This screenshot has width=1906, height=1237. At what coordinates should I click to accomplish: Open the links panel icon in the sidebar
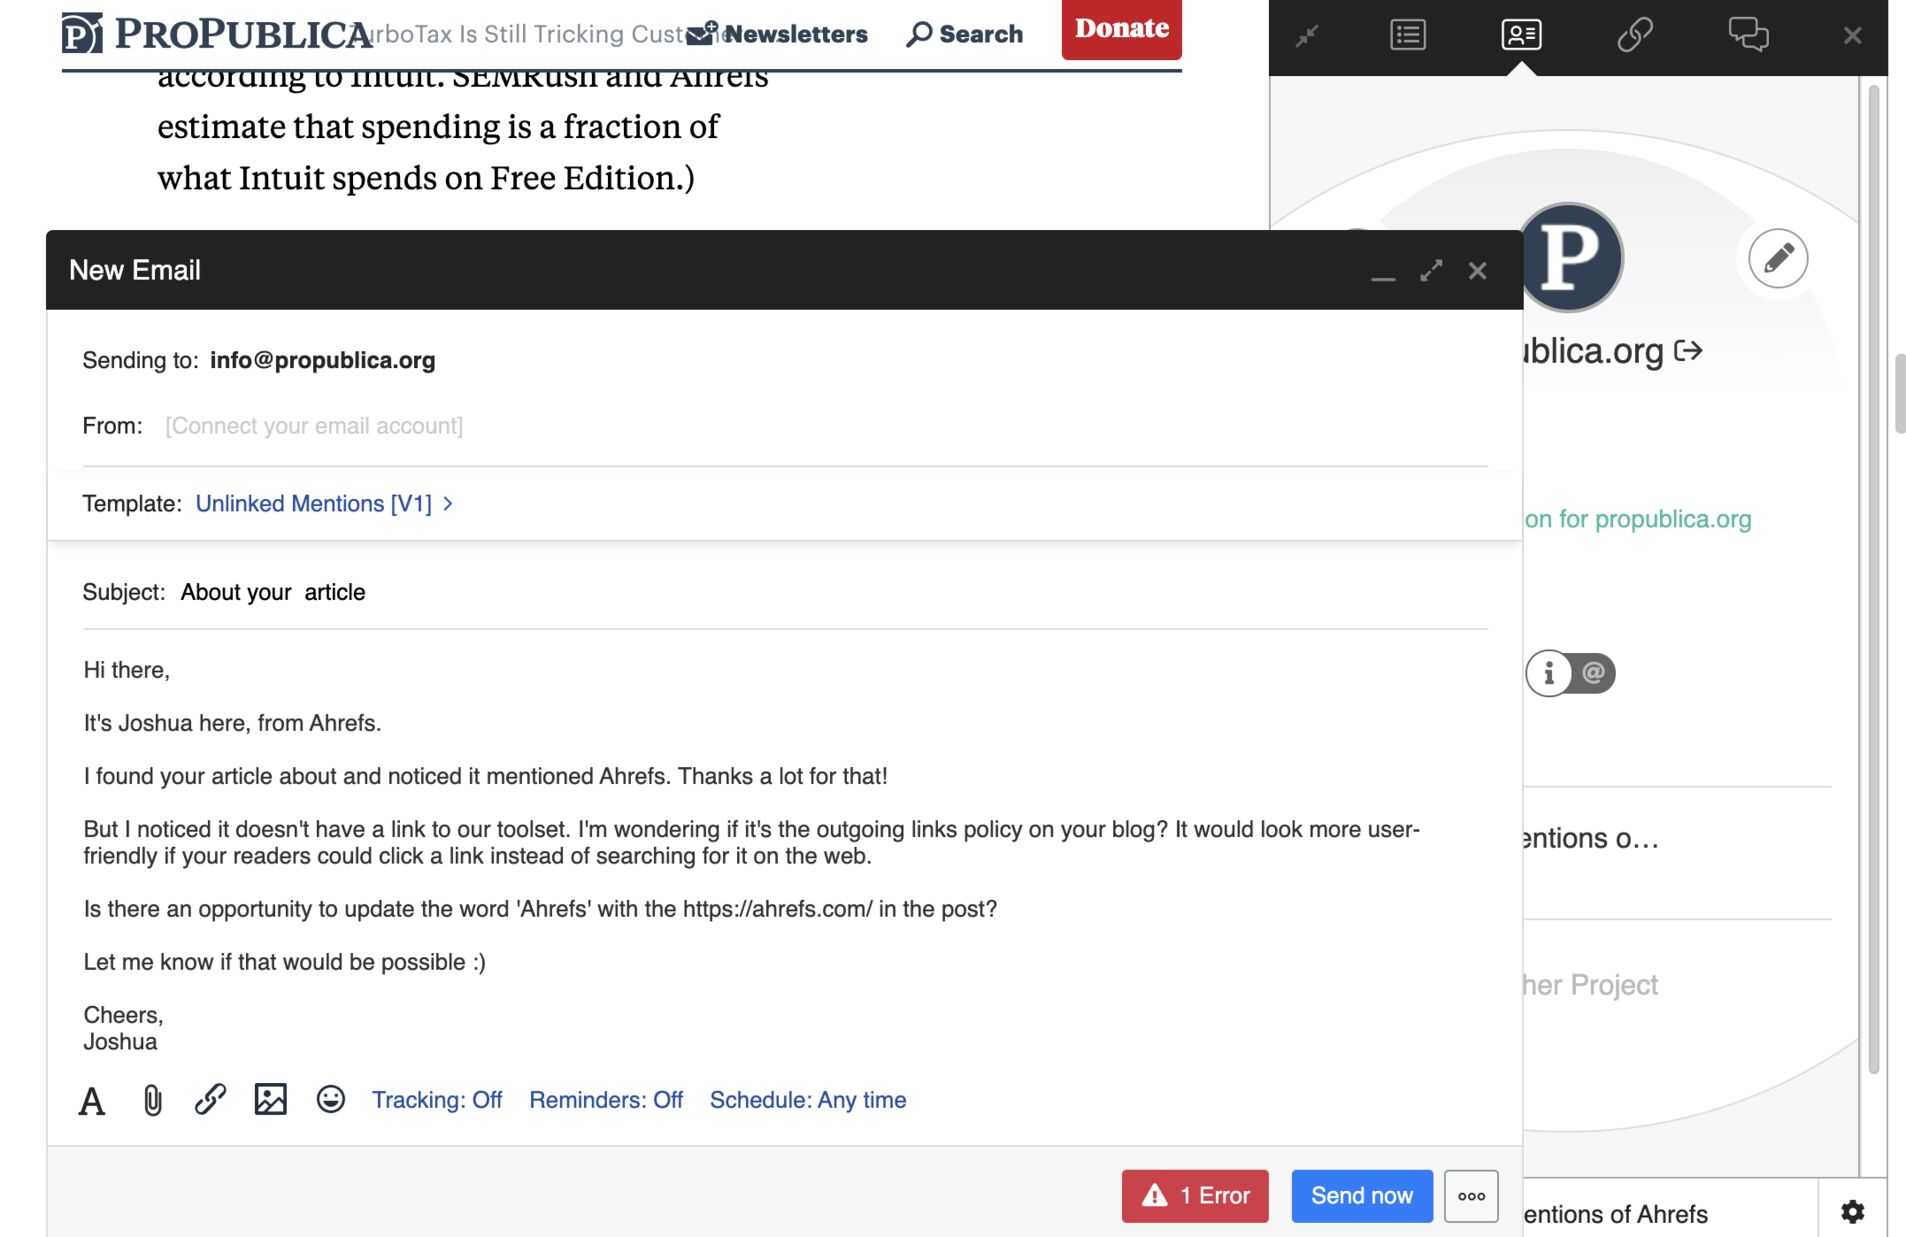pos(1636,34)
